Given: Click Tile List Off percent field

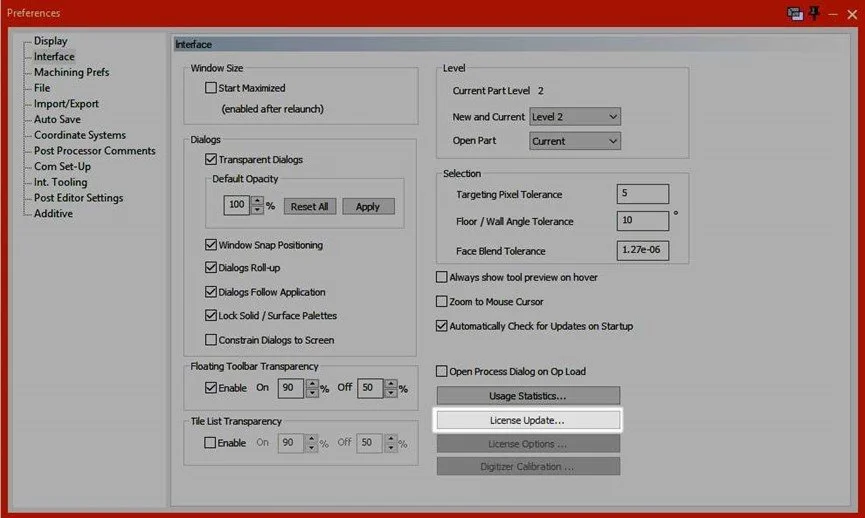Looking at the screenshot, I should [369, 443].
